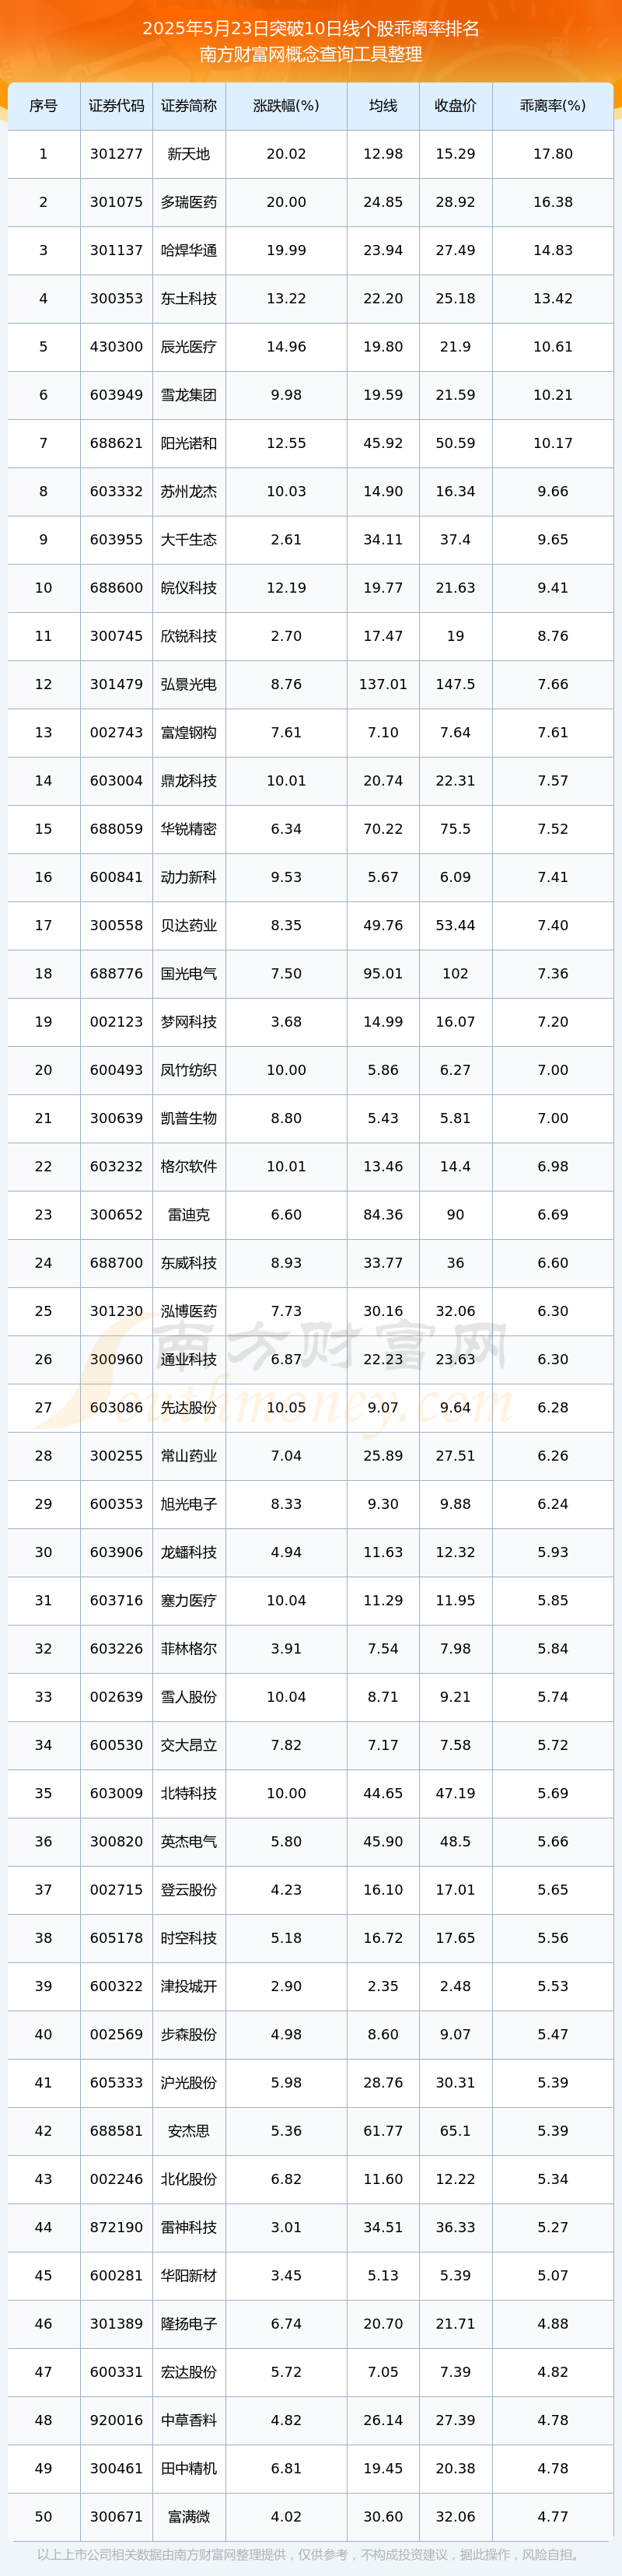The image size is (622, 2576).
Task: Click the 137.01 moving average value
Action: 383,684
